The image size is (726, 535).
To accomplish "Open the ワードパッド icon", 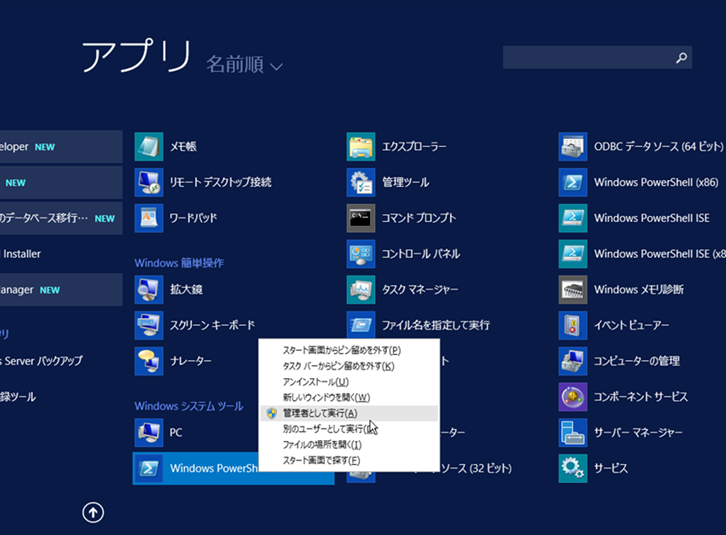I will pyautogui.click(x=149, y=218).
